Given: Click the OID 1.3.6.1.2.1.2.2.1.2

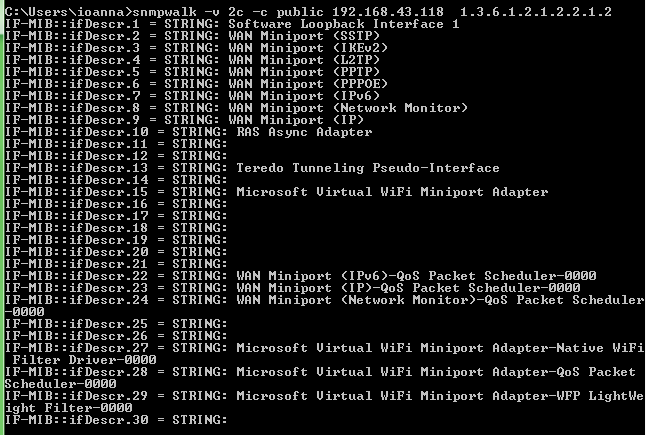Looking at the screenshot, I should [x=536, y=12].
